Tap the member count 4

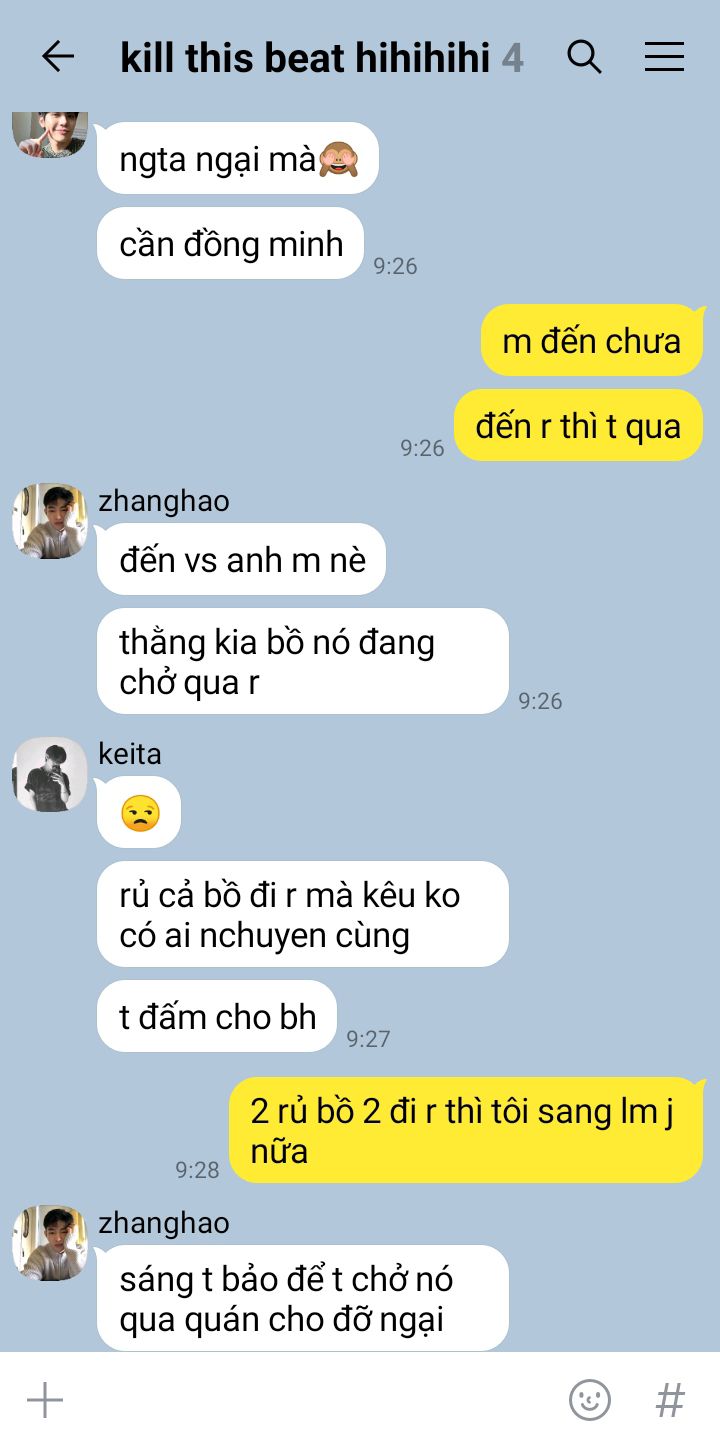(x=512, y=58)
